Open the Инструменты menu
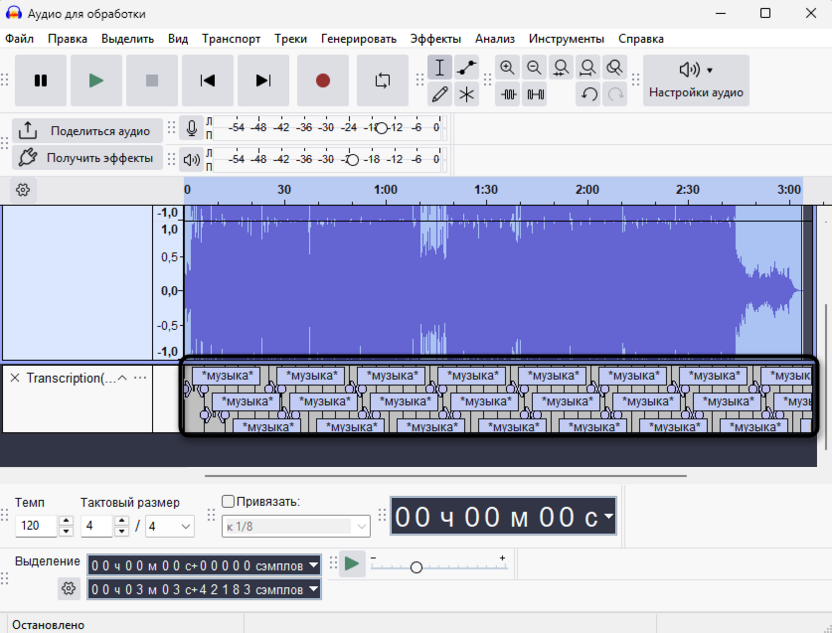 pyautogui.click(x=566, y=39)
